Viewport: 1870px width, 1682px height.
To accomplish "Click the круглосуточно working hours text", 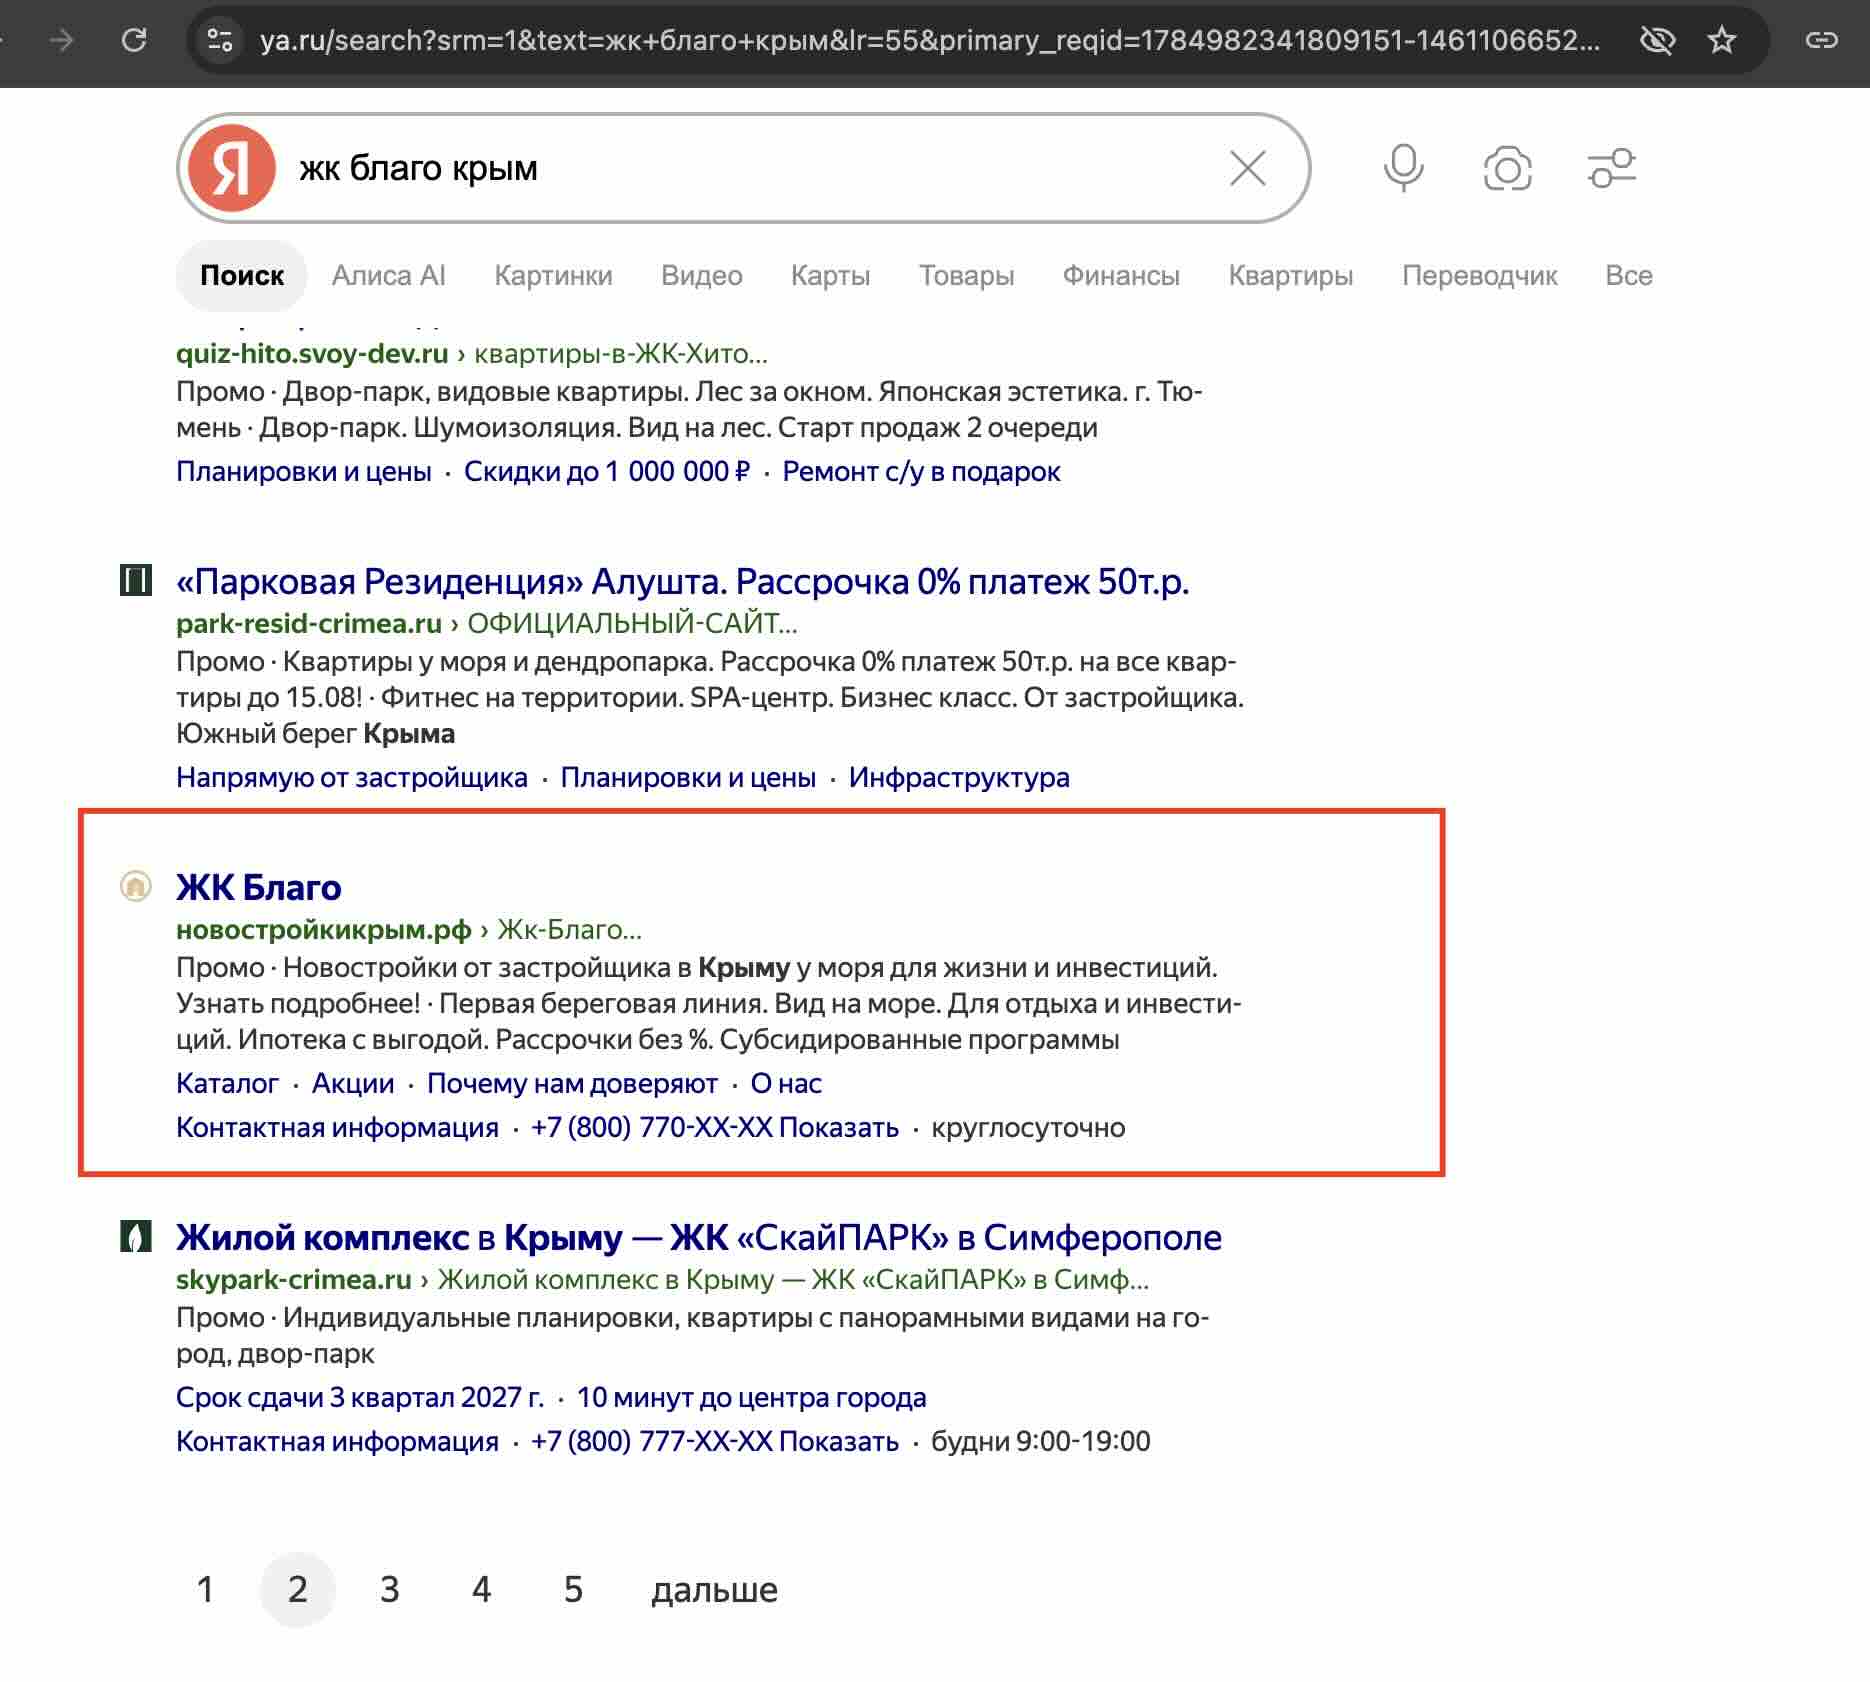I will [x=1028, y=1127].
